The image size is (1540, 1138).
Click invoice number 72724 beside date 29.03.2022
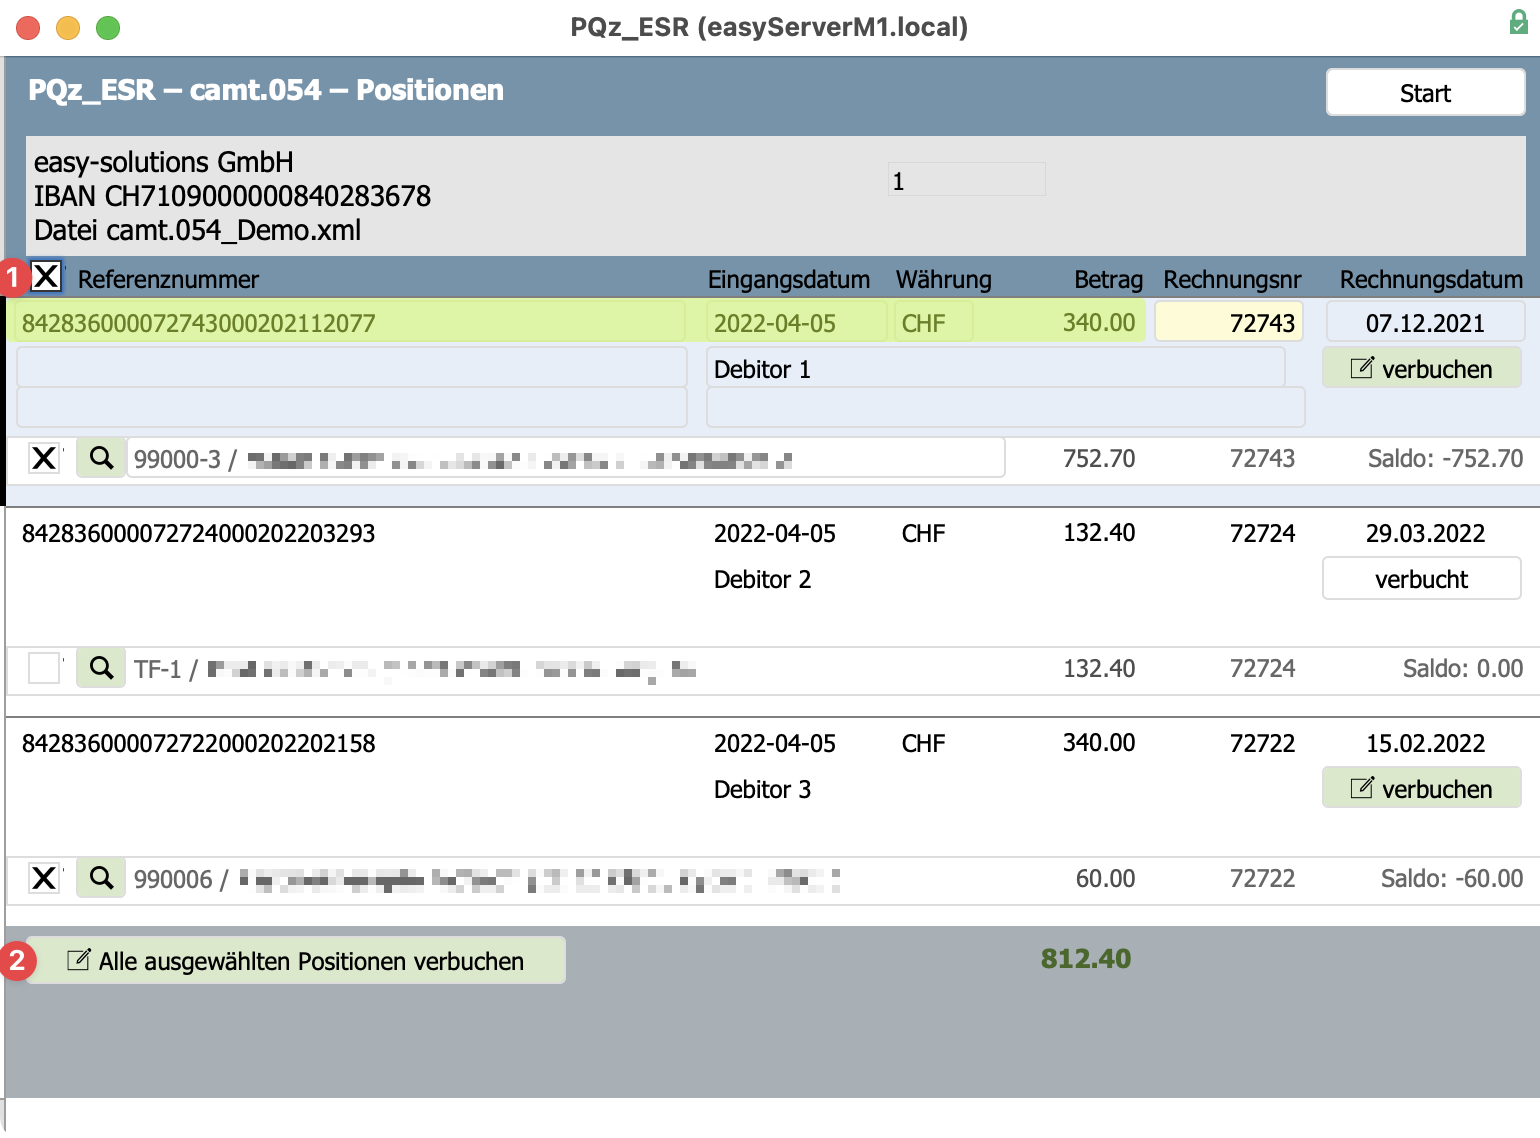1262,533
